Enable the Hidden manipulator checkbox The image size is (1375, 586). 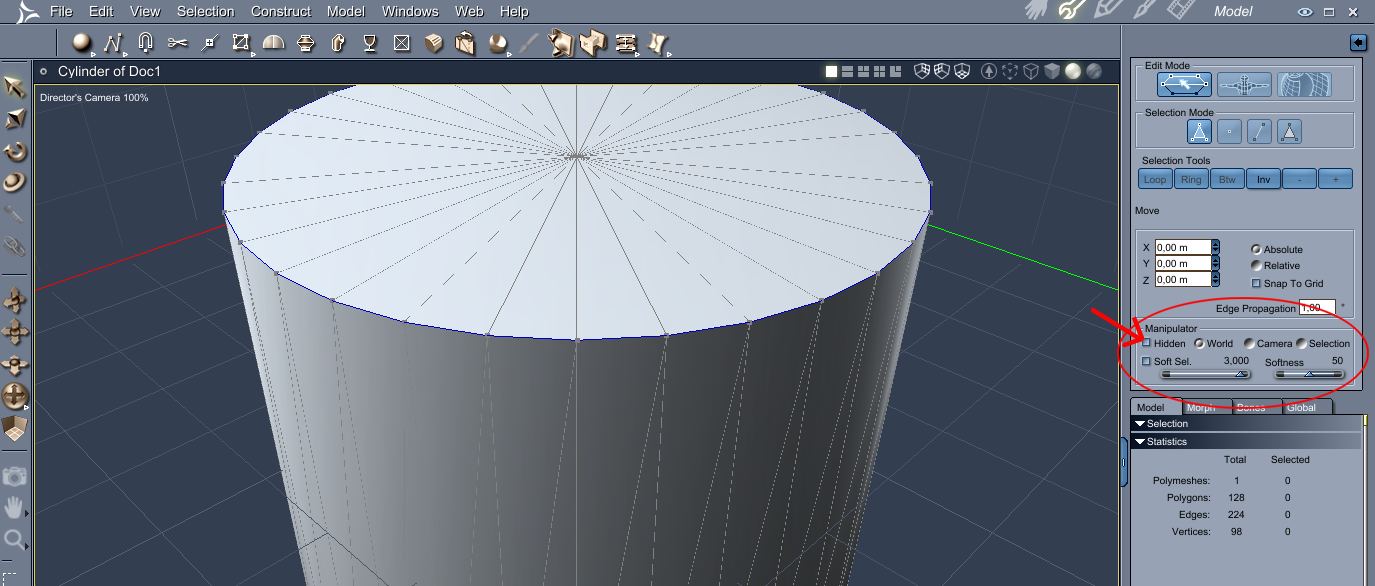[x=1147, y=344]
